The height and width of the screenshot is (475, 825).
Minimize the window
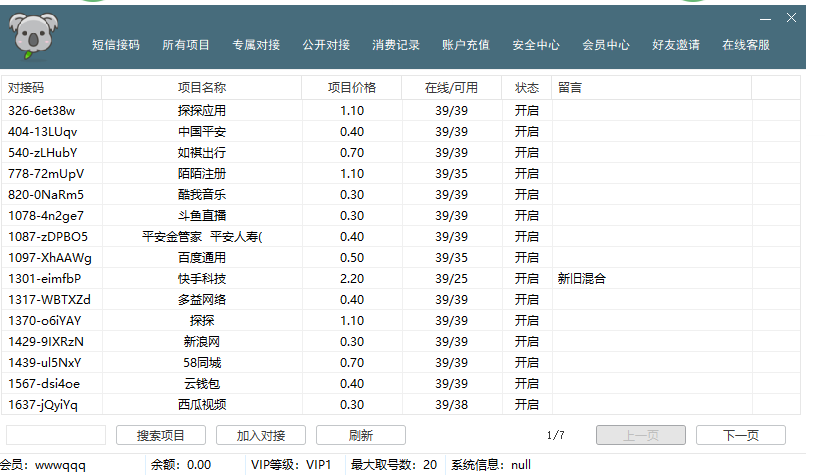(x=765, y=18)
